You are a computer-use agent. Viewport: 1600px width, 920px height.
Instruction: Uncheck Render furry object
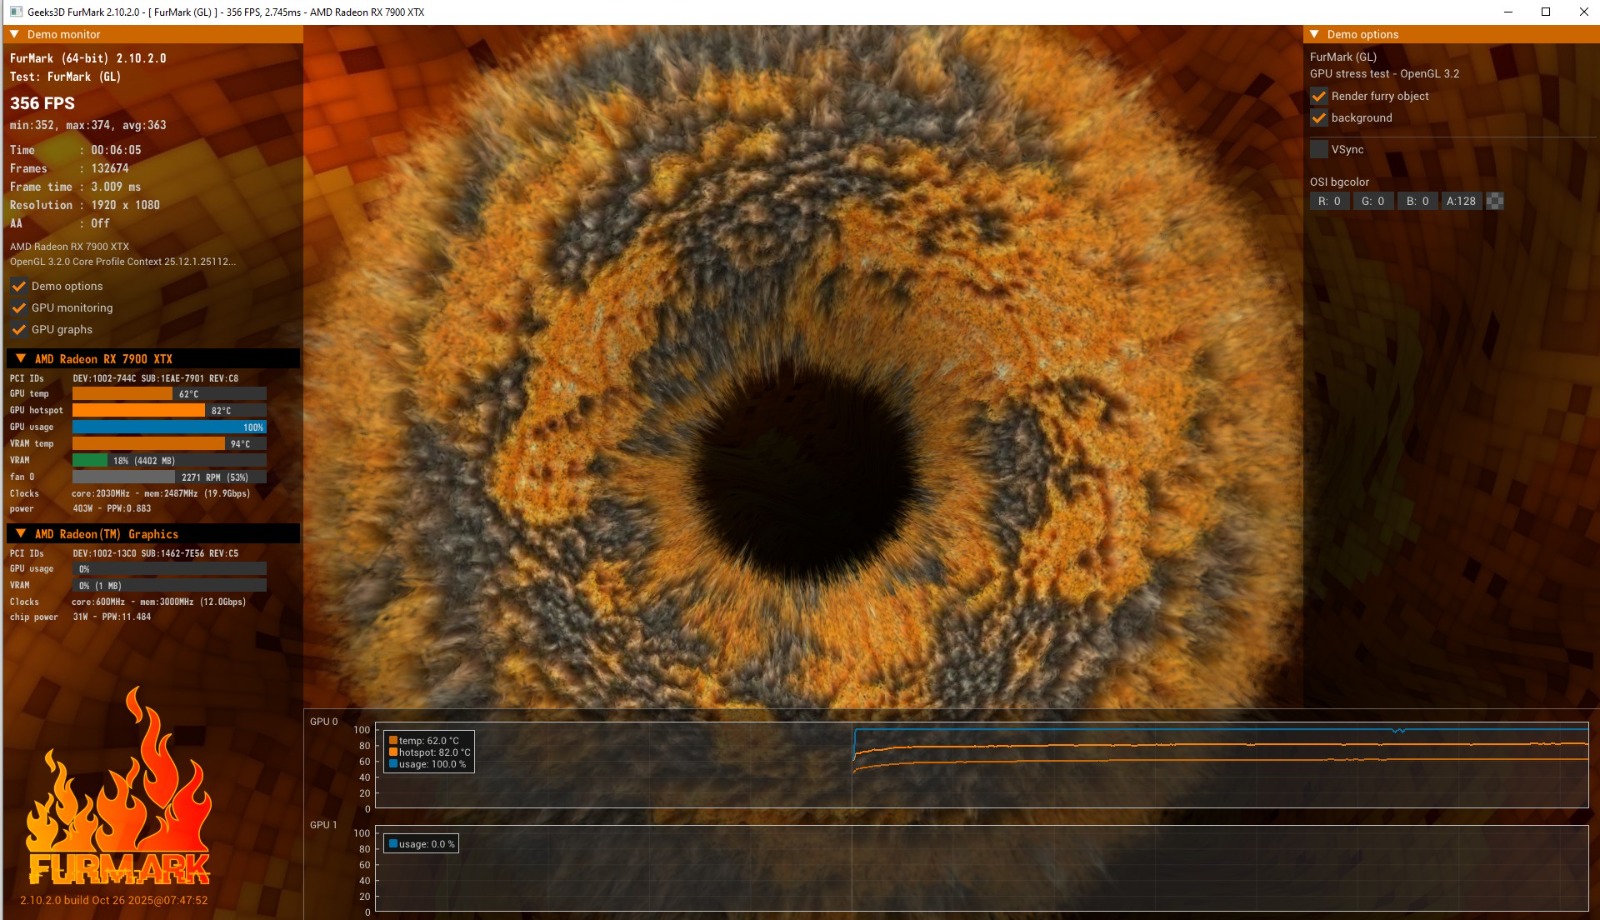point(1319,96)
